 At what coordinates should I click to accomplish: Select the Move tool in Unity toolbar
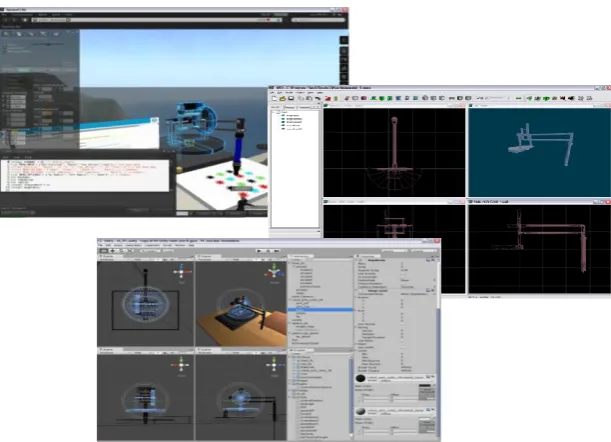coord(113,251)
